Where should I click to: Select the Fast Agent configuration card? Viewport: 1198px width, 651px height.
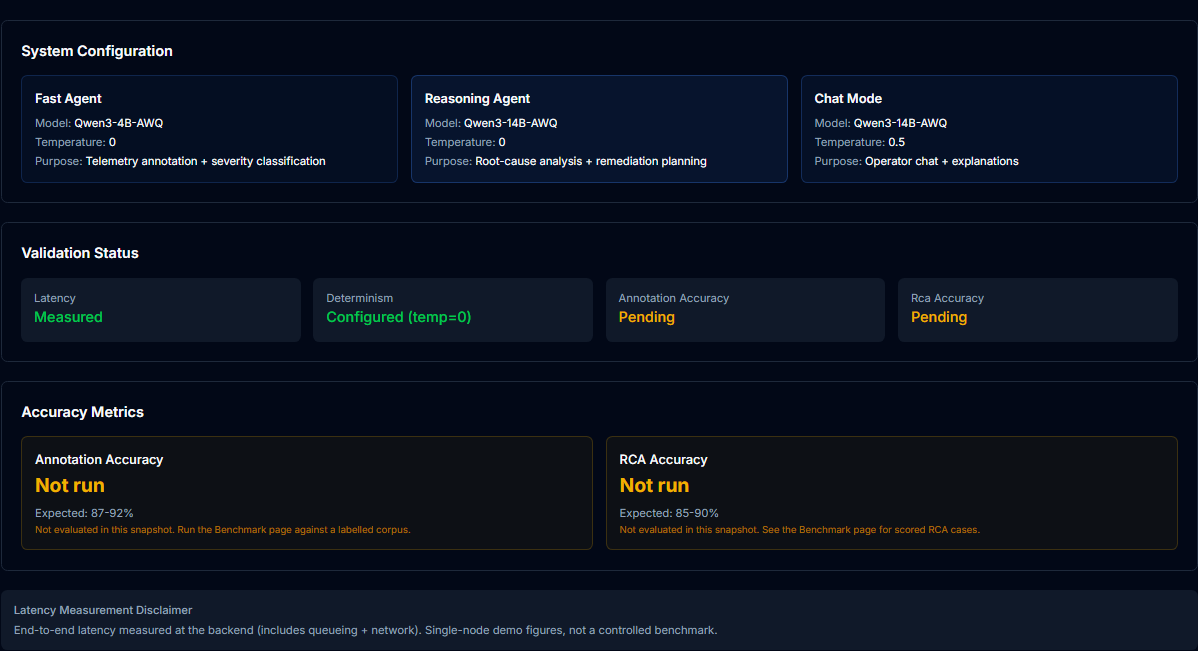pyautogui.click(x=209, y=129)
